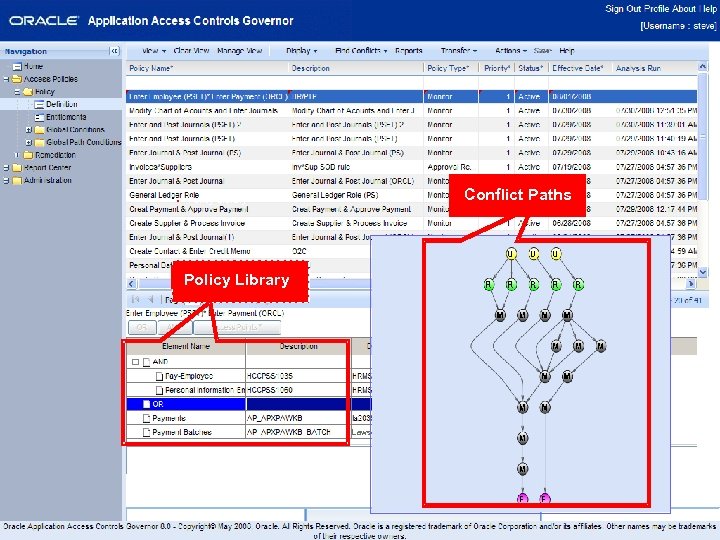Select the Access Policies folder
The width and height of the screenshot is (720, 540).
pyautogui.click(x=51, y=79)
